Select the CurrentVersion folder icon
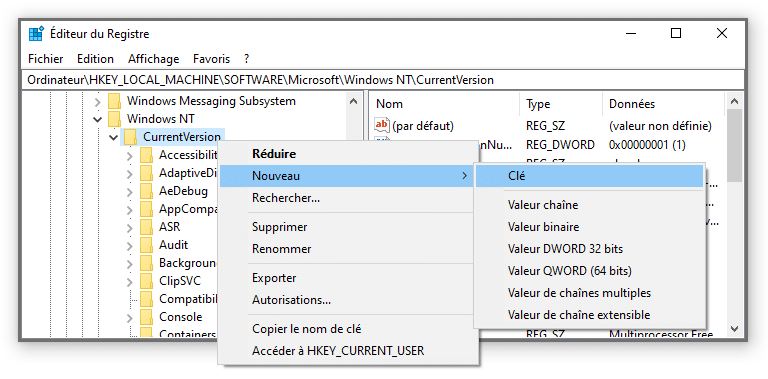 tap(130, 137)
